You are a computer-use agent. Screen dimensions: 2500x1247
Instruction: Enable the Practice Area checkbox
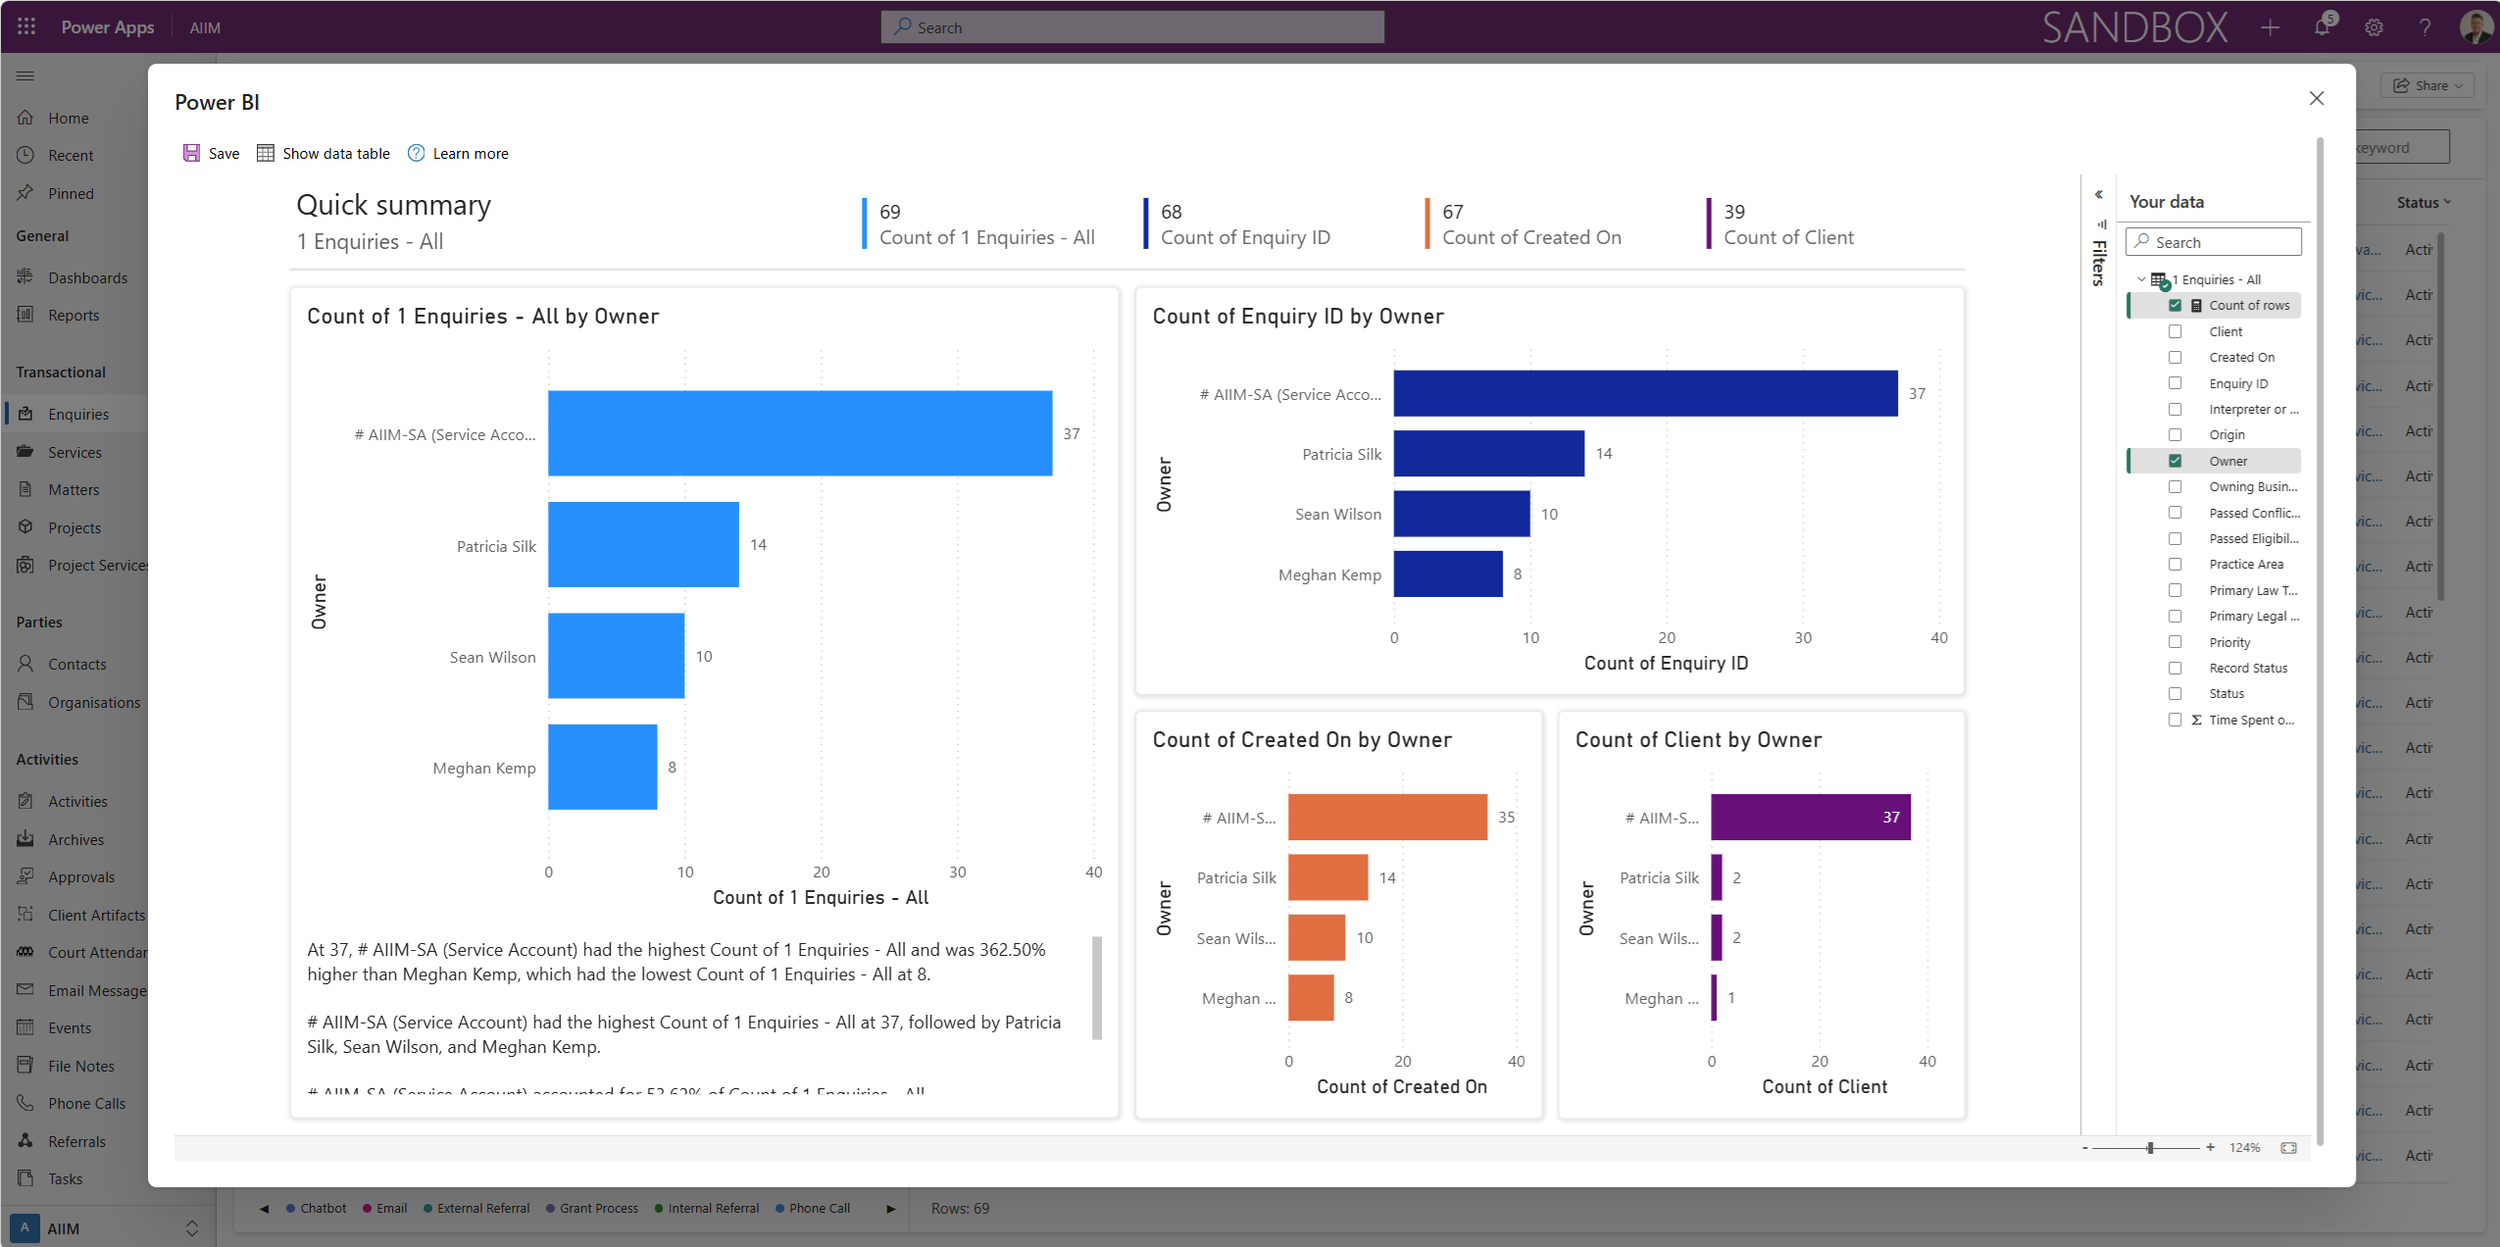tap(2174, 564)
